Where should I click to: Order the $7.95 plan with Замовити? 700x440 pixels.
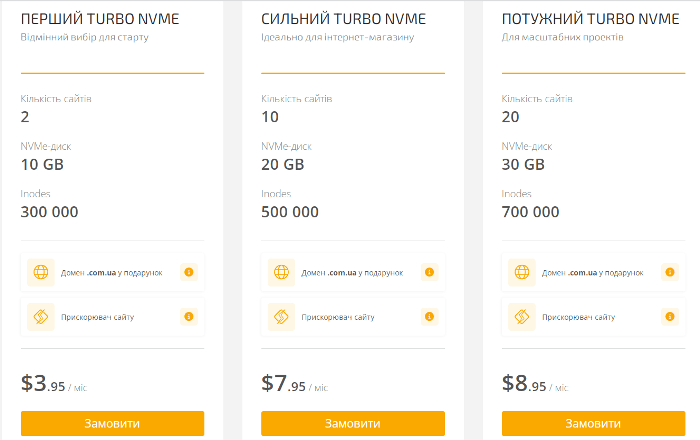[353, 423]
